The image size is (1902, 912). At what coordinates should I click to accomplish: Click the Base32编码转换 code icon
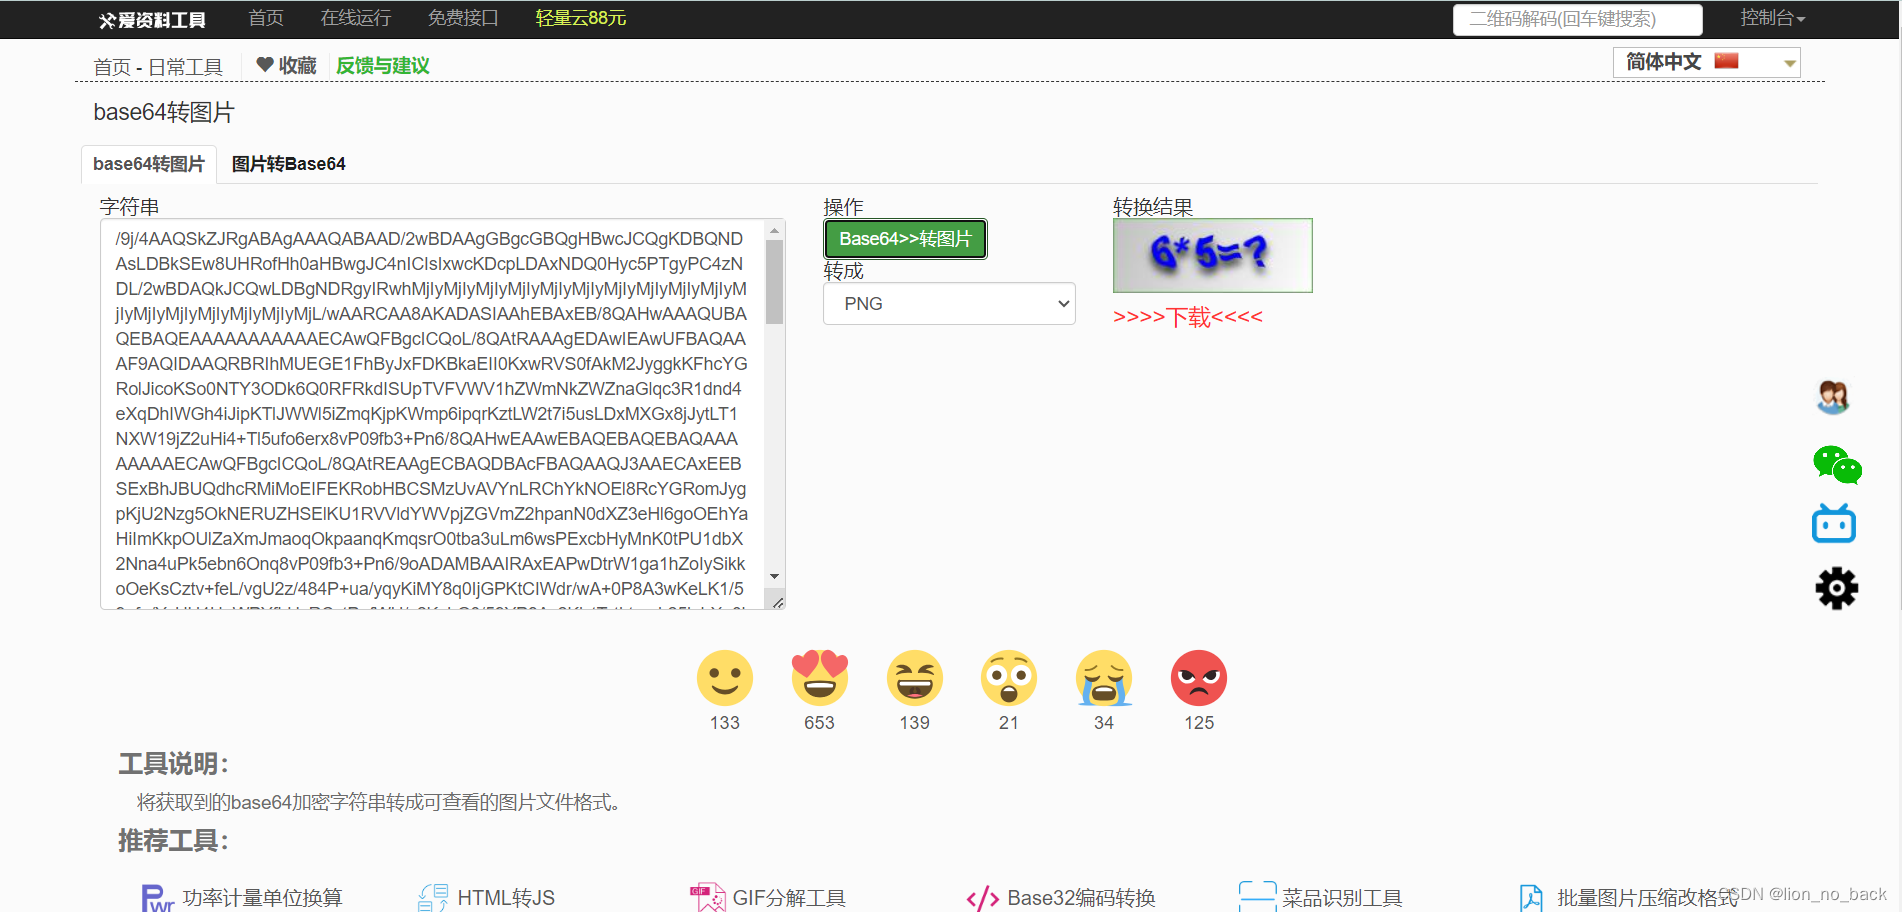click(983, 898)
